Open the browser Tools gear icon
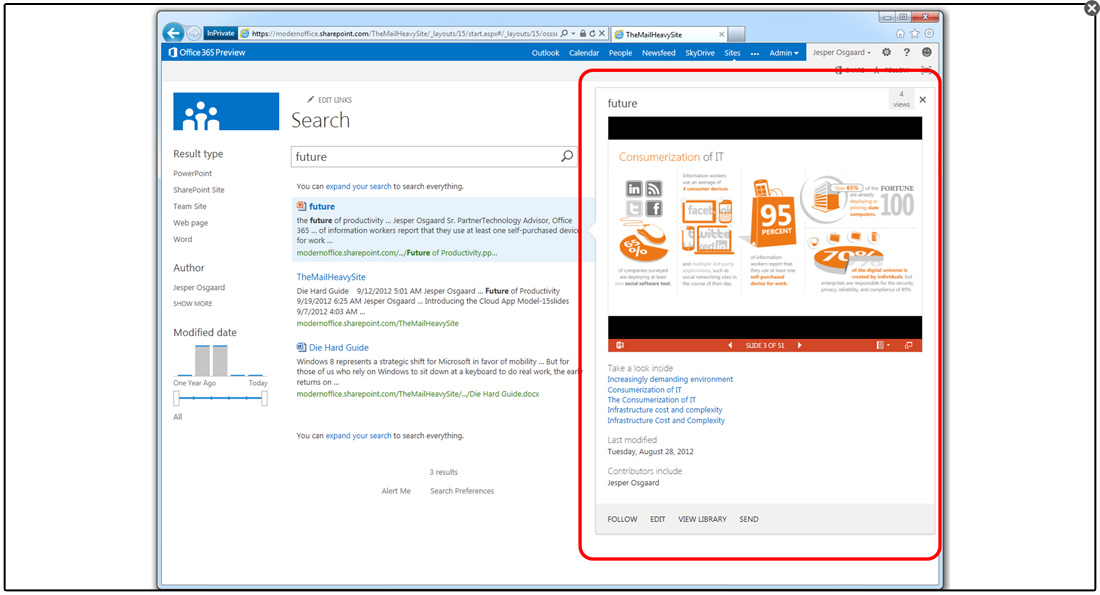The height and width of the screenshot is (595, 1100). (x=930, y=33)
